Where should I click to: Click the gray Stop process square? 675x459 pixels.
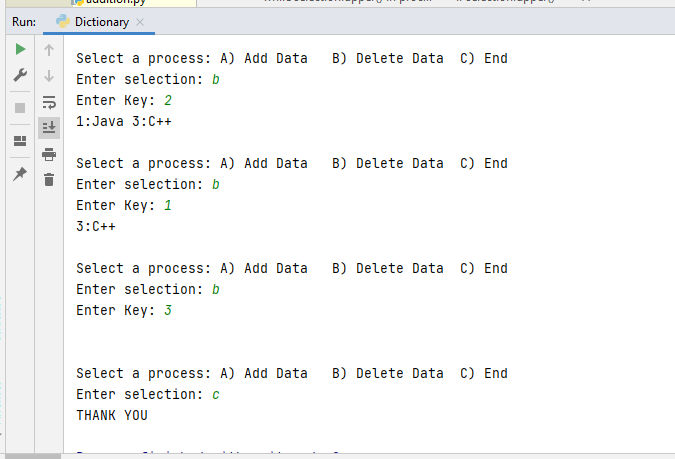pyautogui.click(x=20, y=108)
